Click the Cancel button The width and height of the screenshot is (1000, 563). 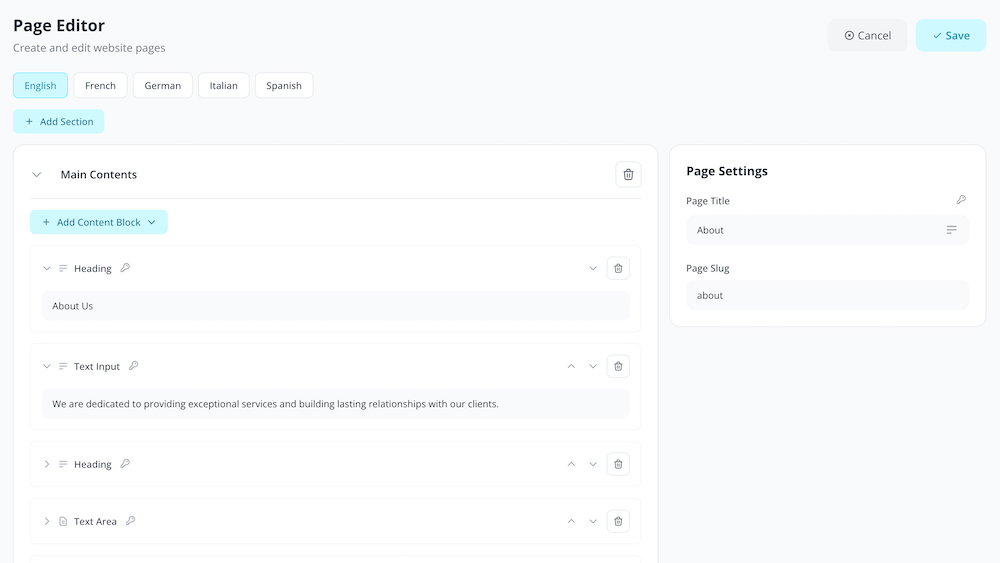click(867, 35)
